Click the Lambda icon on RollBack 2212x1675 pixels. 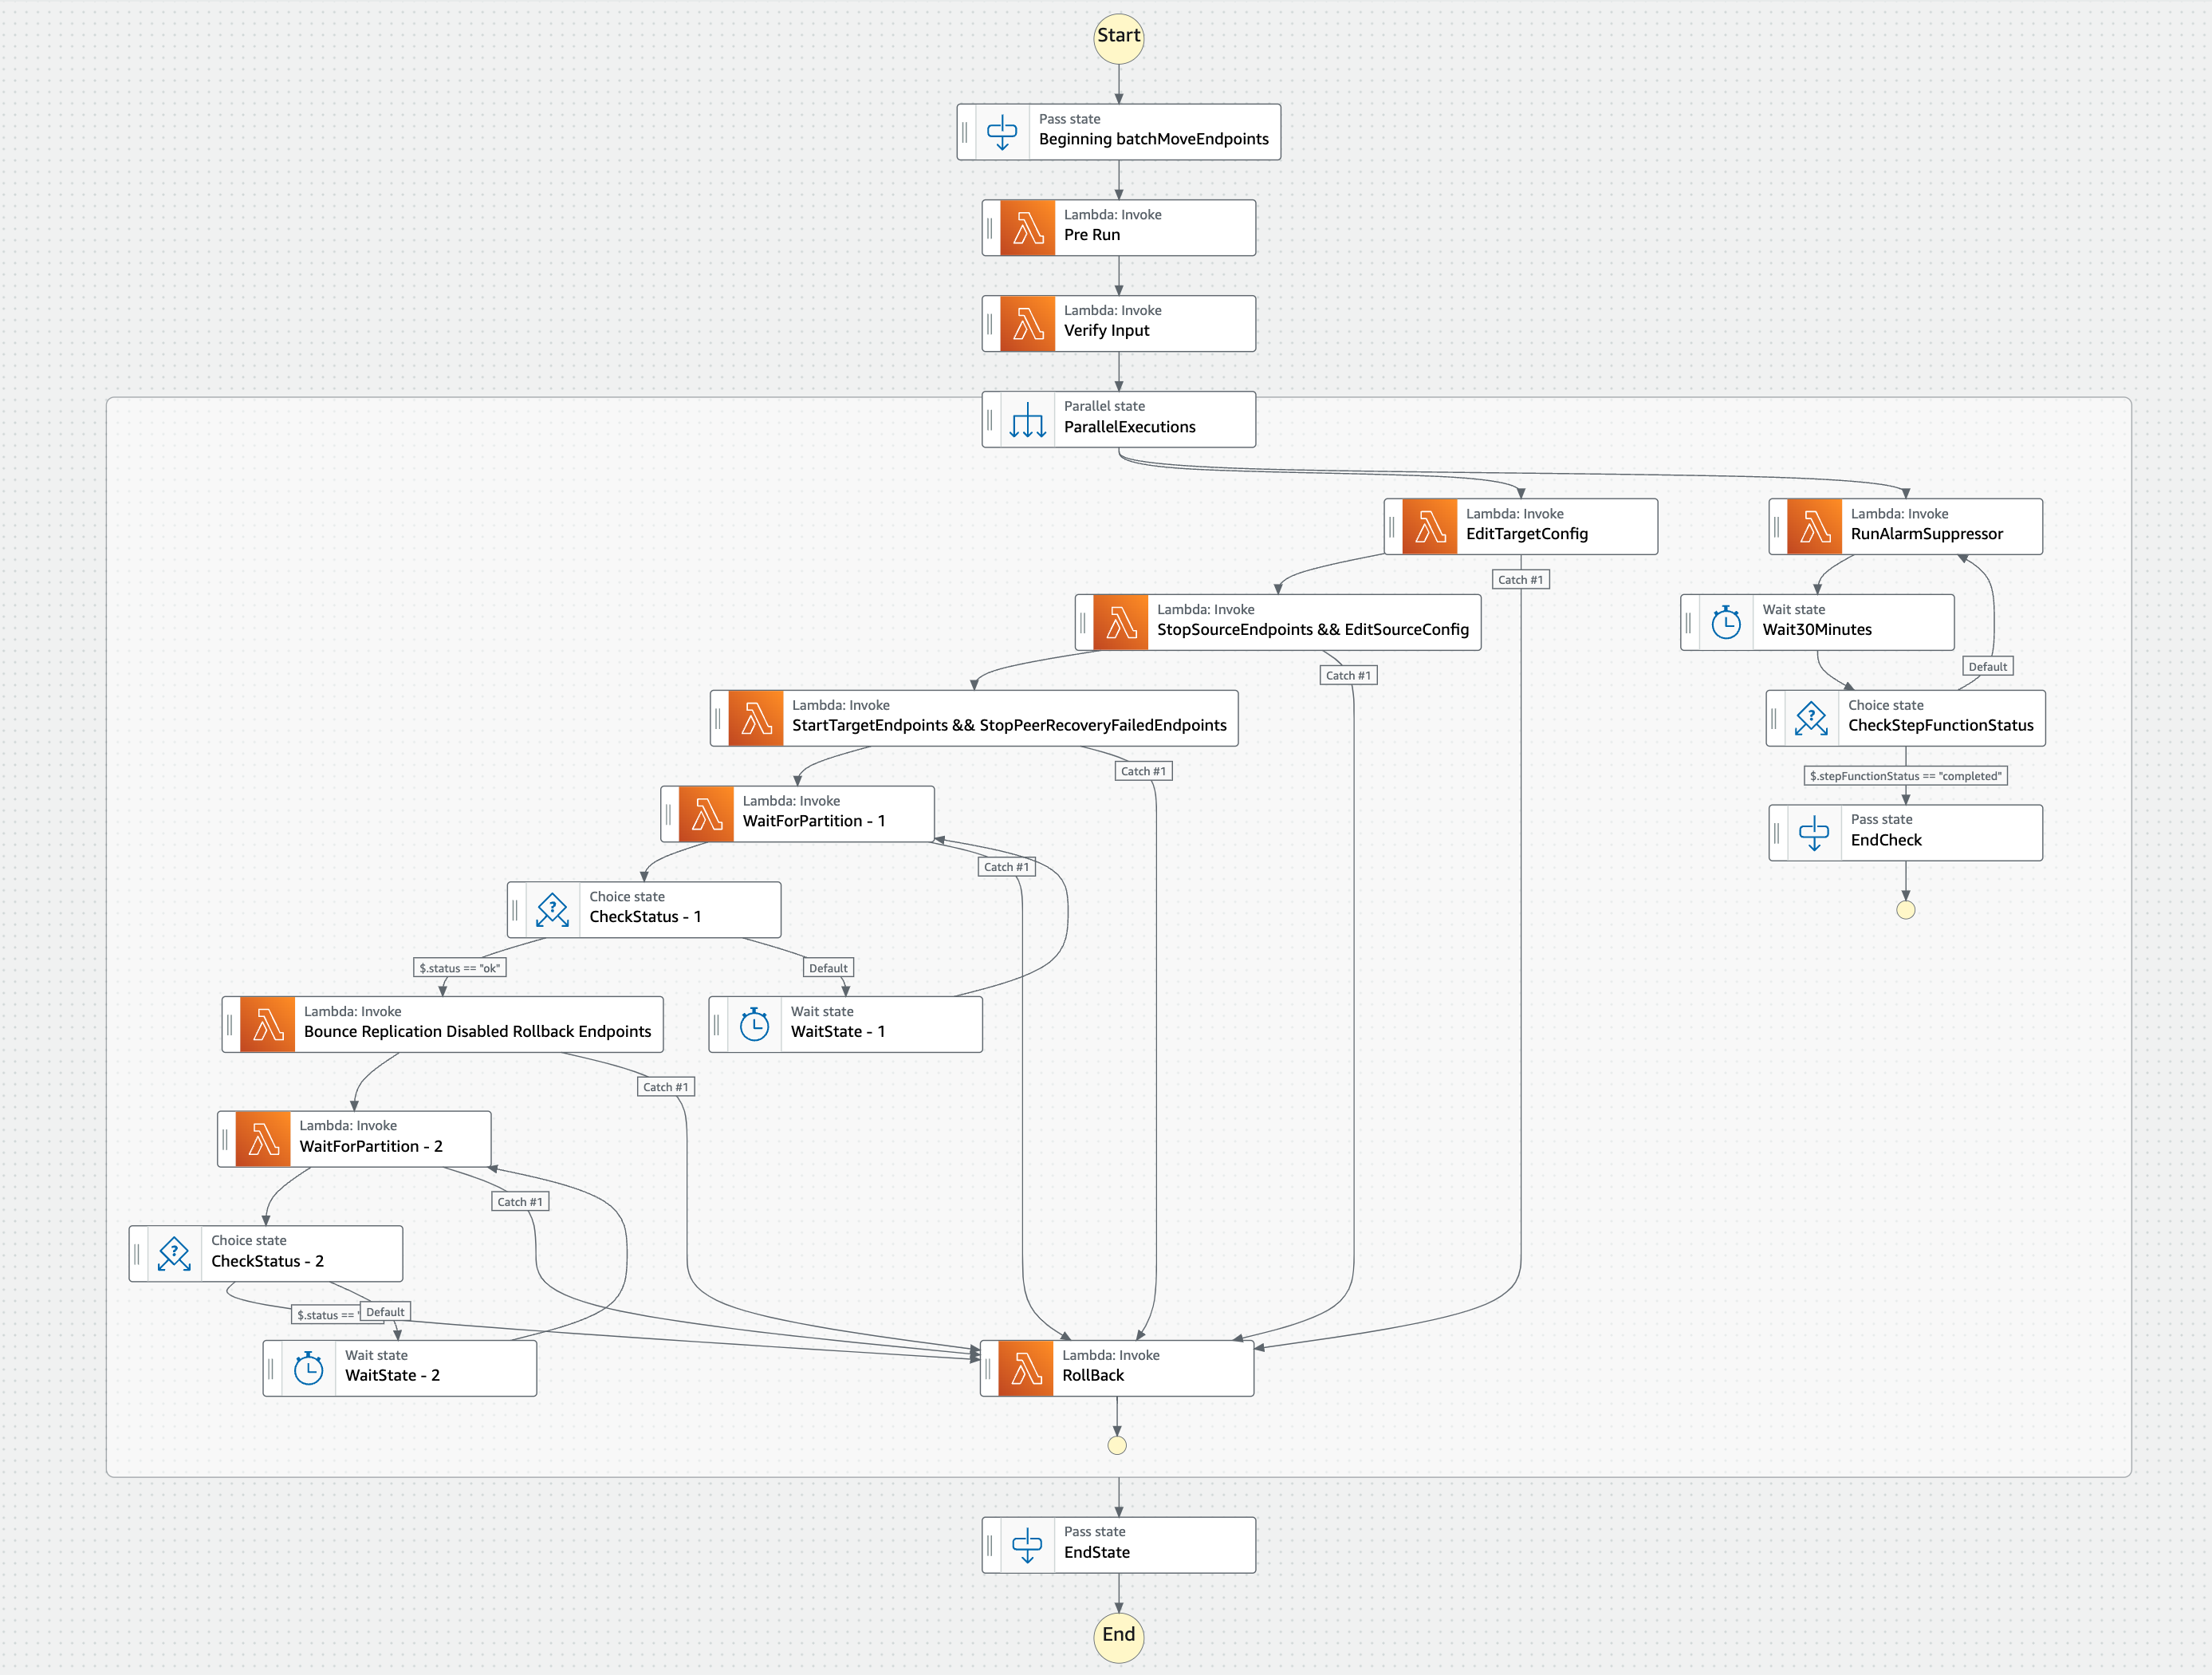[x=1026, y=1369]
